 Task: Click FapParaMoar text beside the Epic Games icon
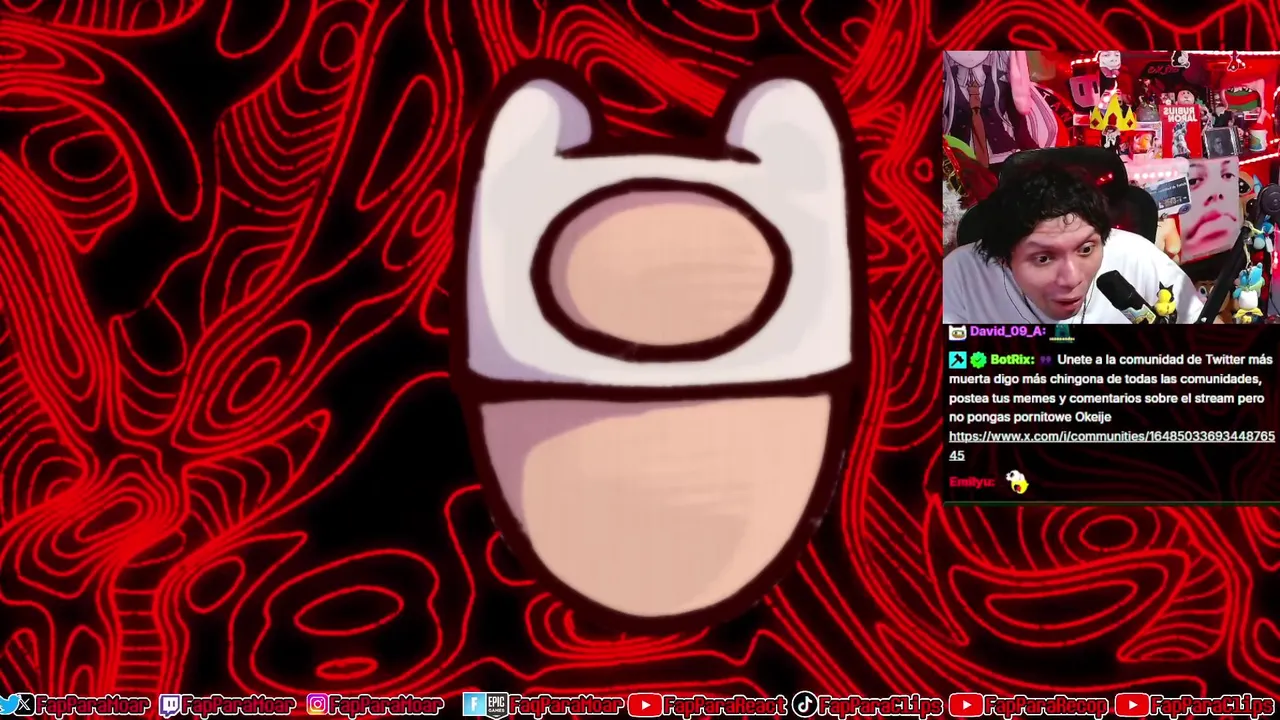[x=566, y=705]
